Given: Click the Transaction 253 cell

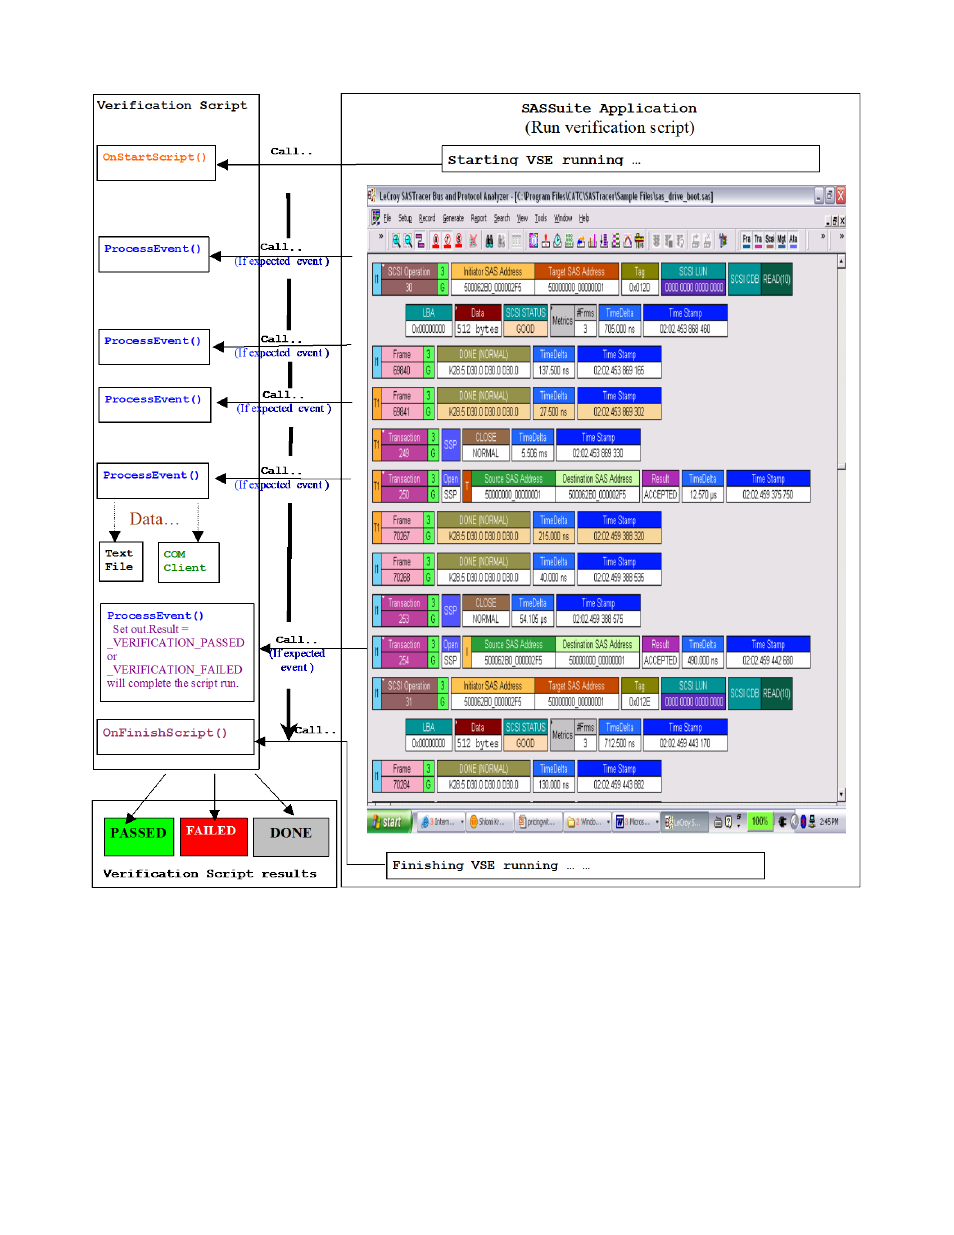Looking at the screenshot, I should [405, 611].
